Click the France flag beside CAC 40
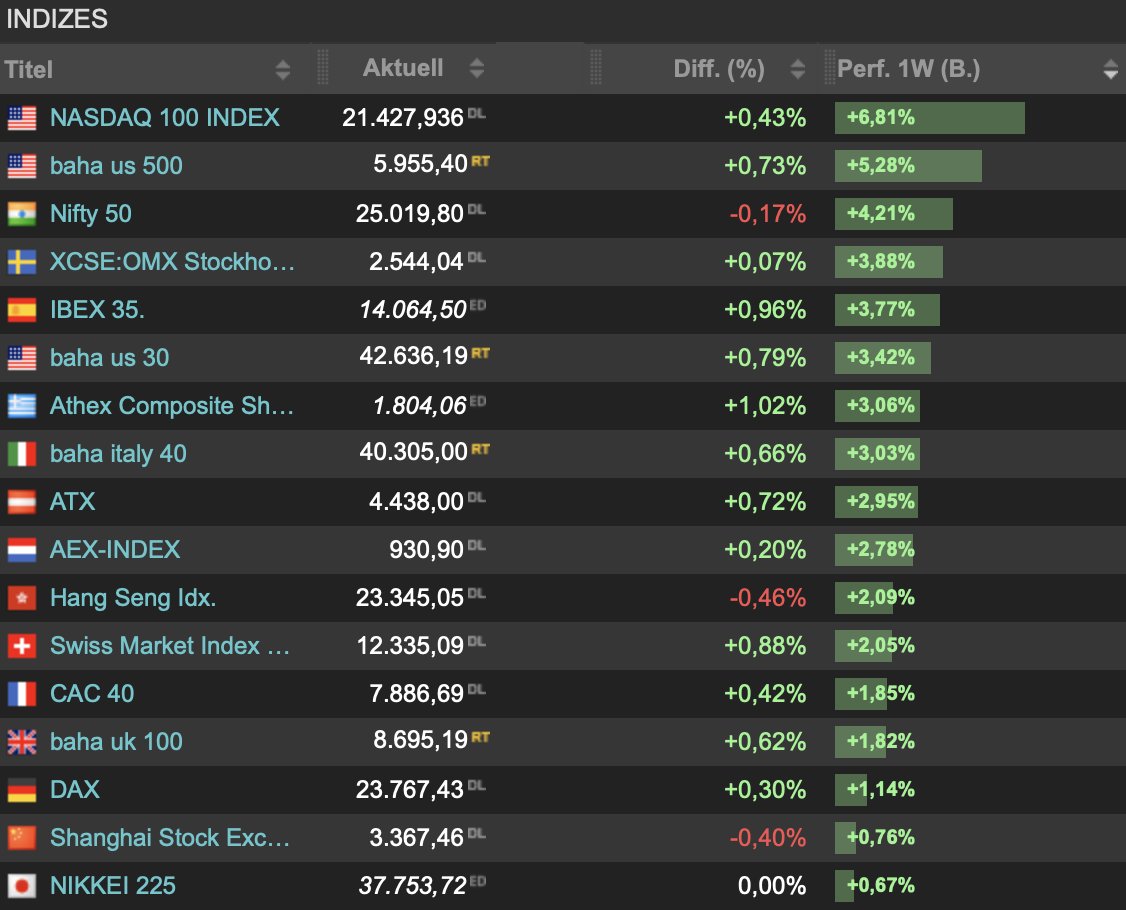 point(22,694)
